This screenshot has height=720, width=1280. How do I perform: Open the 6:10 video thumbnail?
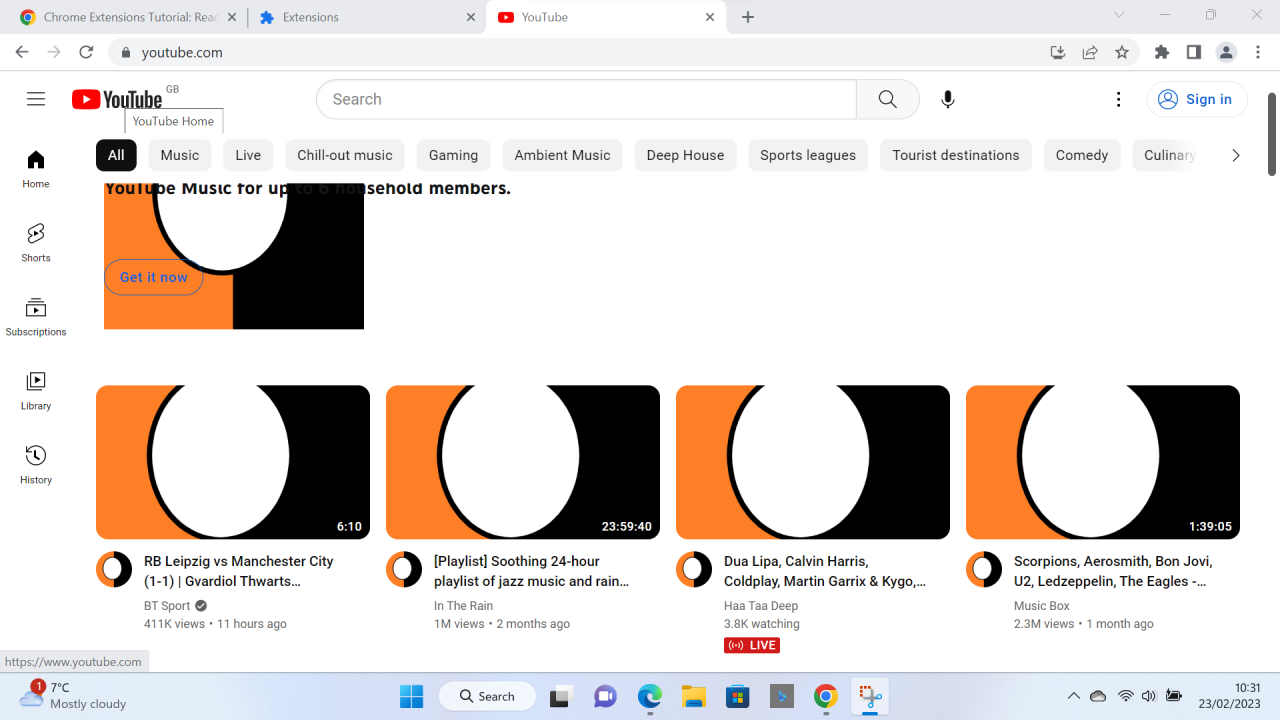point(233,462)
